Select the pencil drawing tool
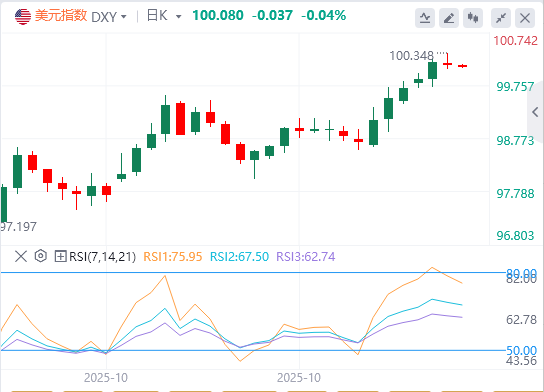The height and width of the screenshot is (392, 544). tap(449, 18)
